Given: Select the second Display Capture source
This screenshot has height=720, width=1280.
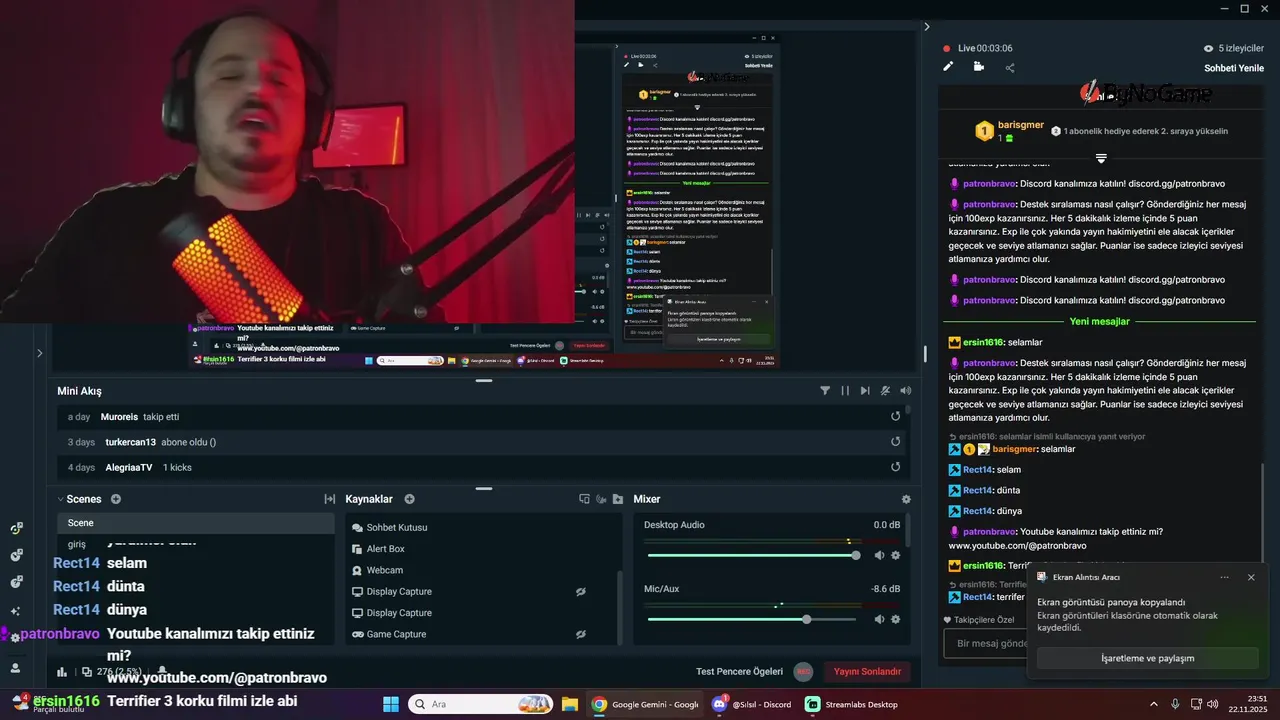Looking at the screenshot, I should click(x=399, y=613).
